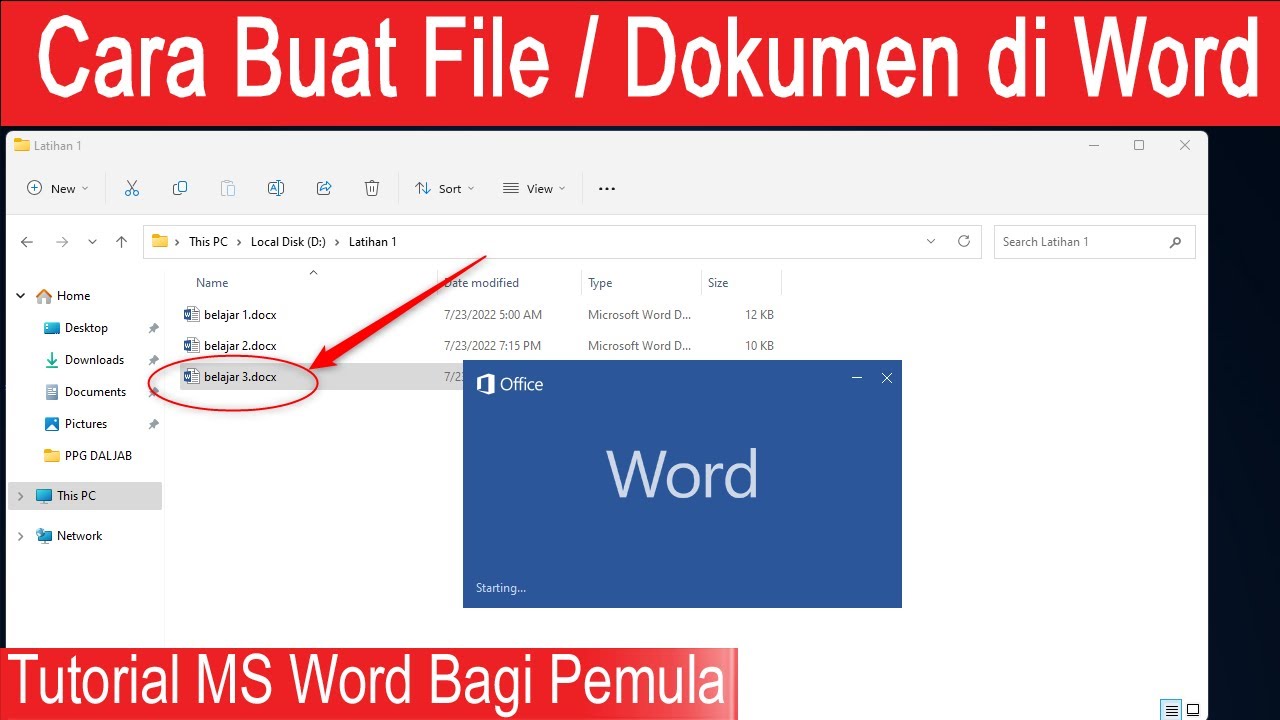Select Home in navigation pane
The width and height of the screenshot is (1280, 720).
pyautogui.click(x=73, y=296)
